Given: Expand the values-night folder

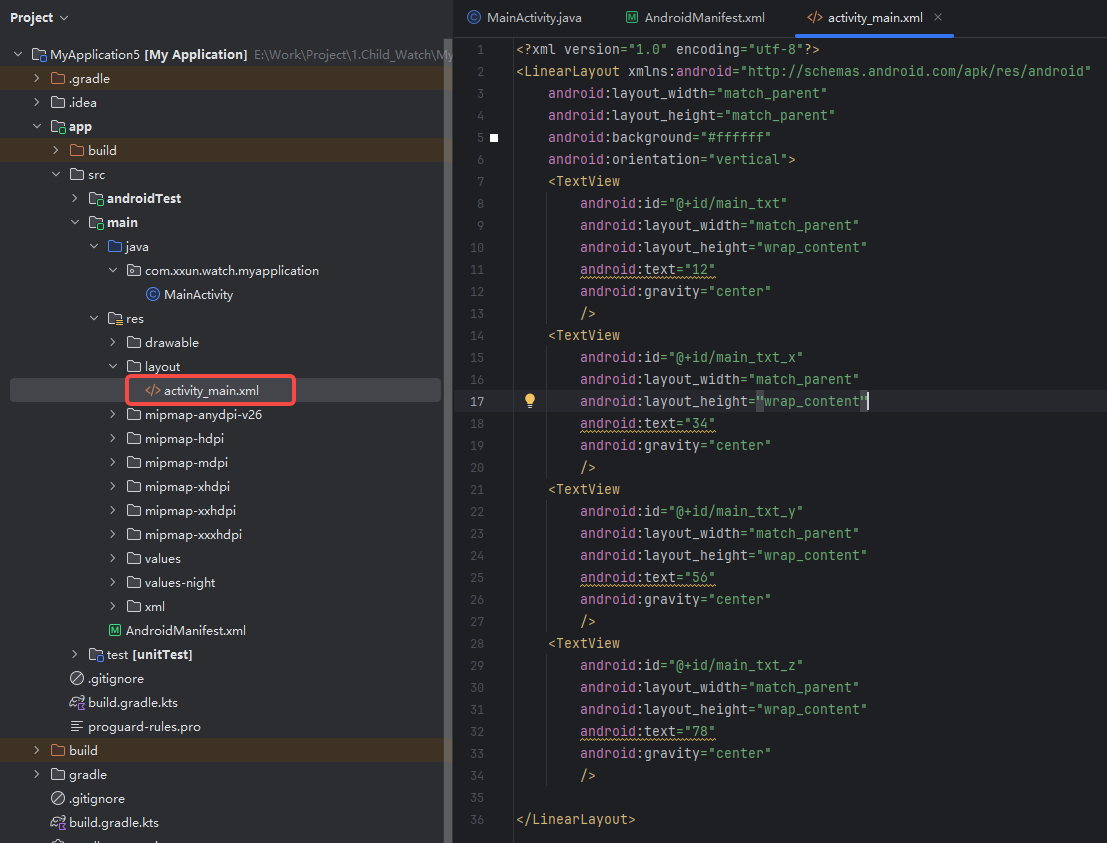Looking at the screenshot, I should (x=113, y=582).
